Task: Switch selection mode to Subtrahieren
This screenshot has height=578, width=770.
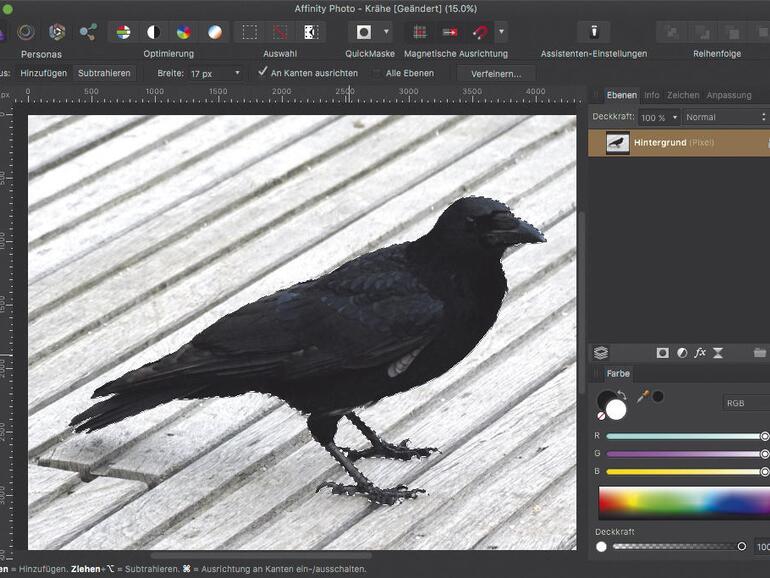Action: [x=103, y=73]
